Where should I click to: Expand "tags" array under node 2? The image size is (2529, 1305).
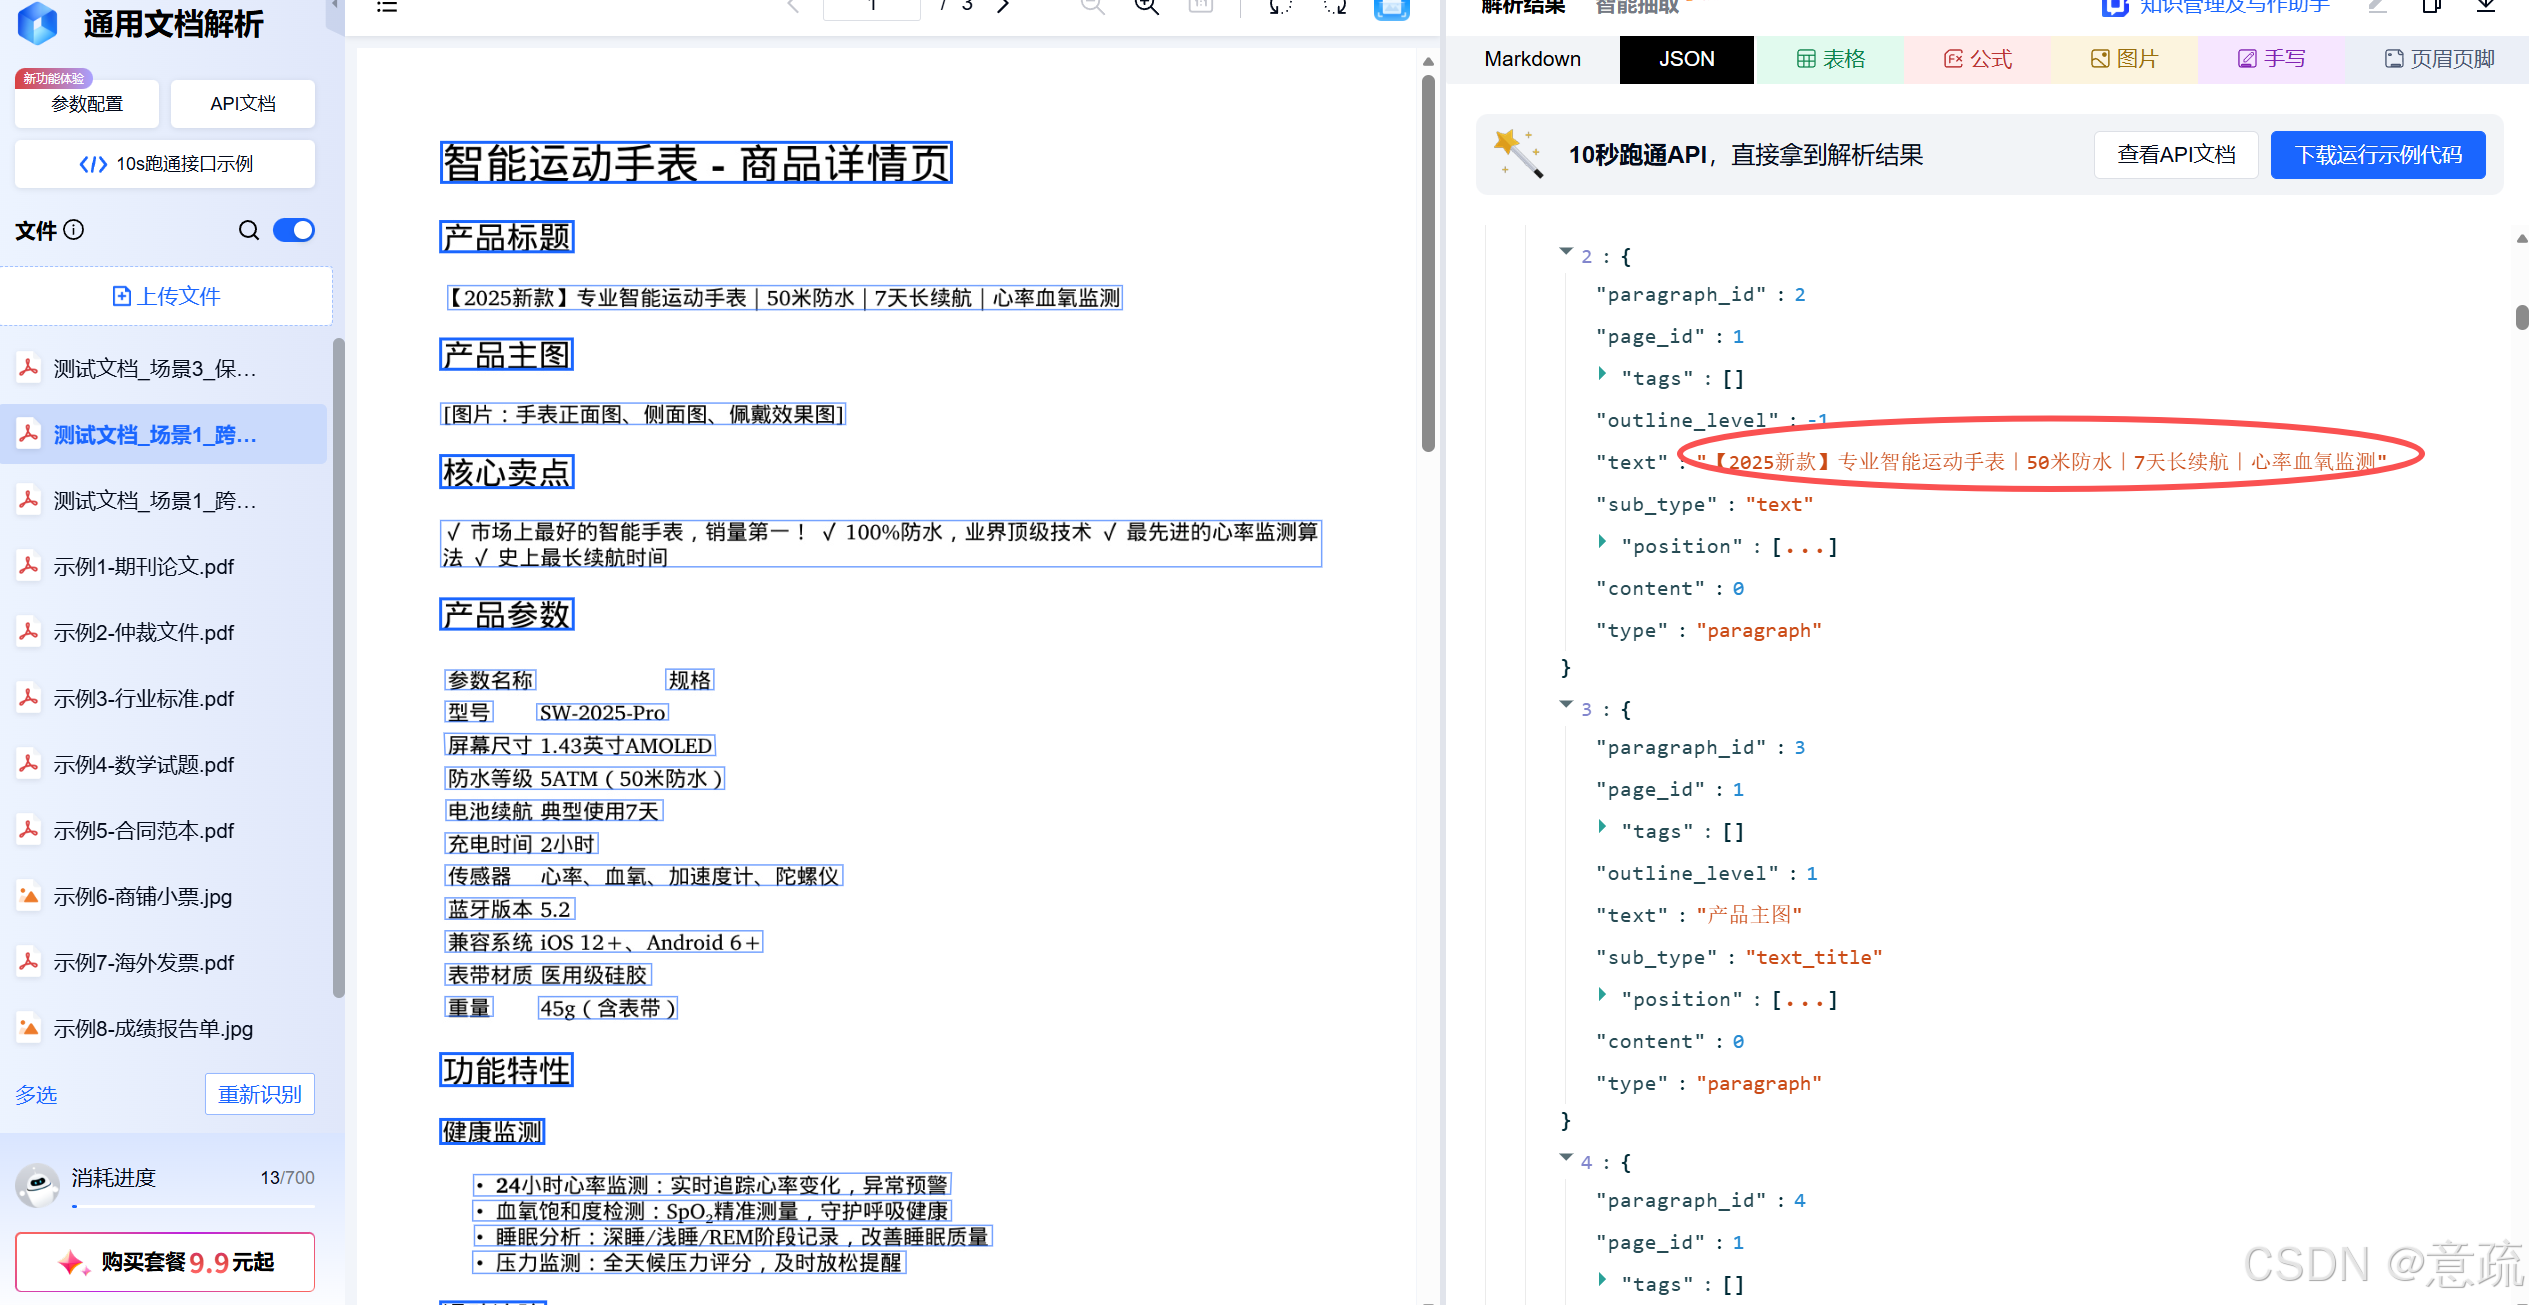tap(1602, 374)
